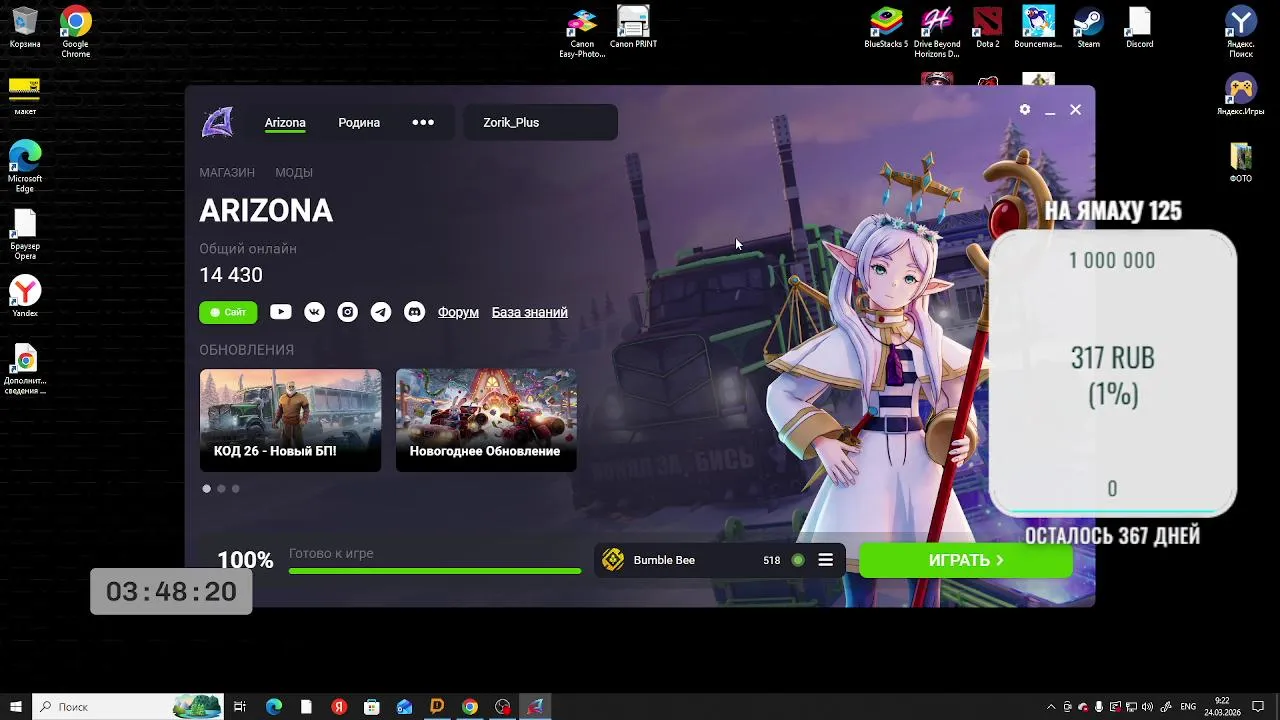
Task: Open the Instagram social link icon
Action: [x=347, y=312]
